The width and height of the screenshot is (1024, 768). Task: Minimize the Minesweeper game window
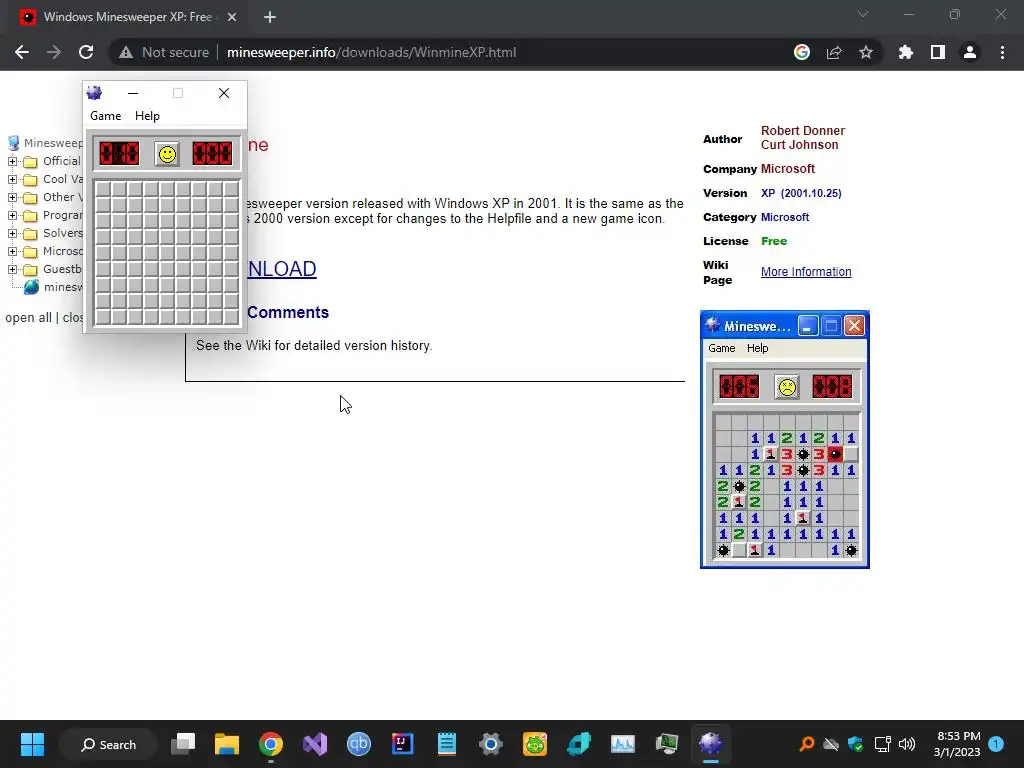pos(133,93)
